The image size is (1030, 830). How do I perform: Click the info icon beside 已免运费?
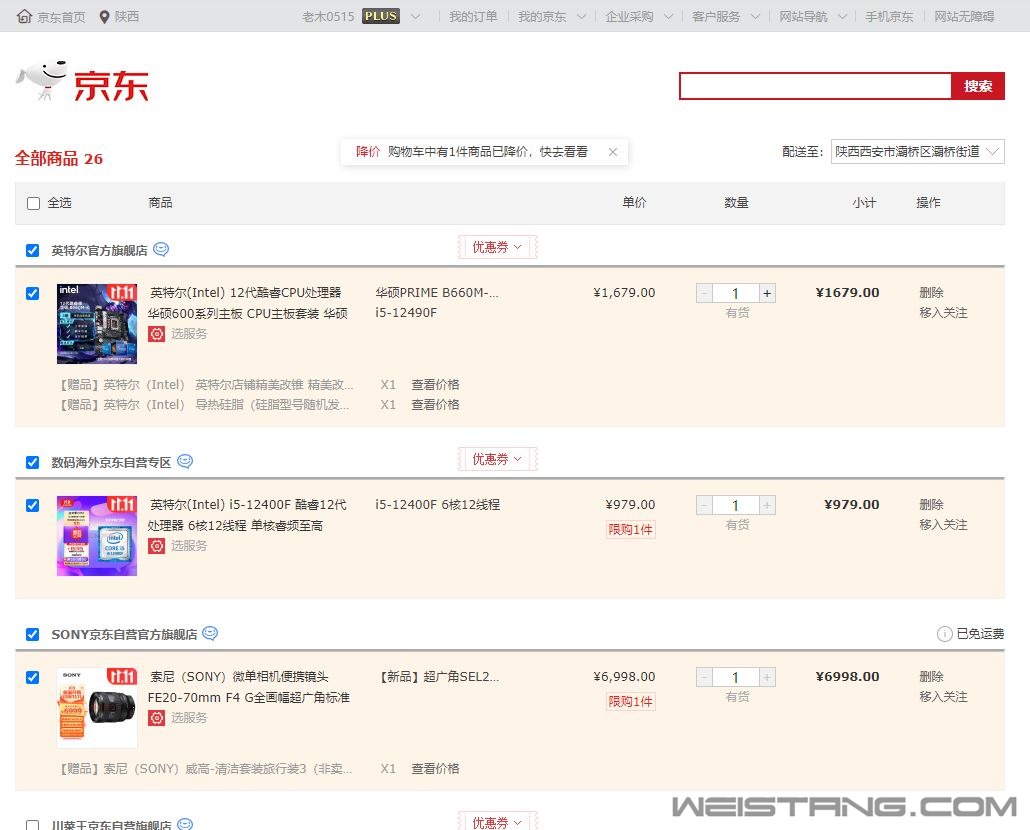click(x=944, y=634)
